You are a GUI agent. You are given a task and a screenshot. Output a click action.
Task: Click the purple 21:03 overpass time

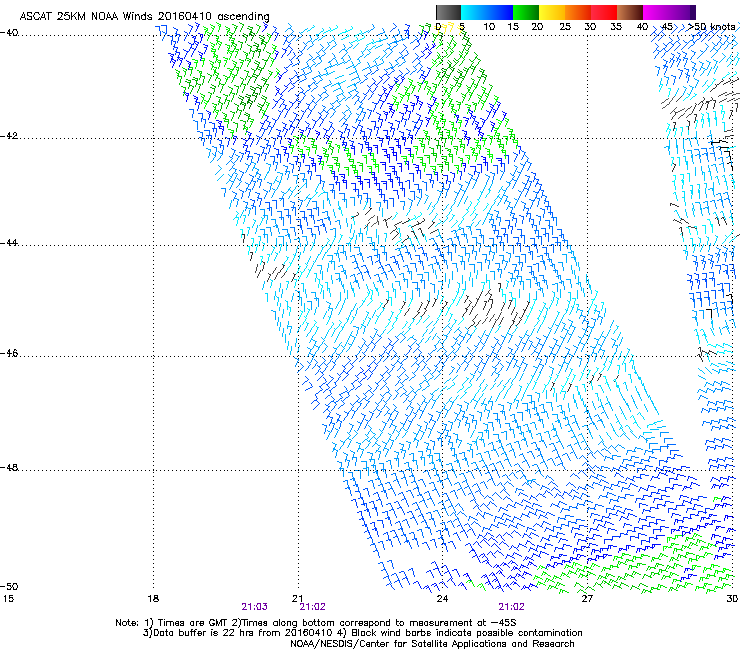(x=254, y=607)
